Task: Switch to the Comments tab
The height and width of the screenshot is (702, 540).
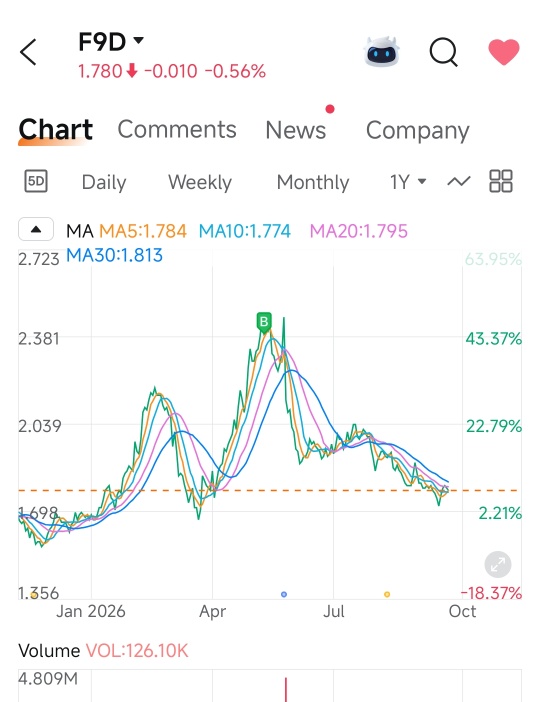Action: click(177, 130)
